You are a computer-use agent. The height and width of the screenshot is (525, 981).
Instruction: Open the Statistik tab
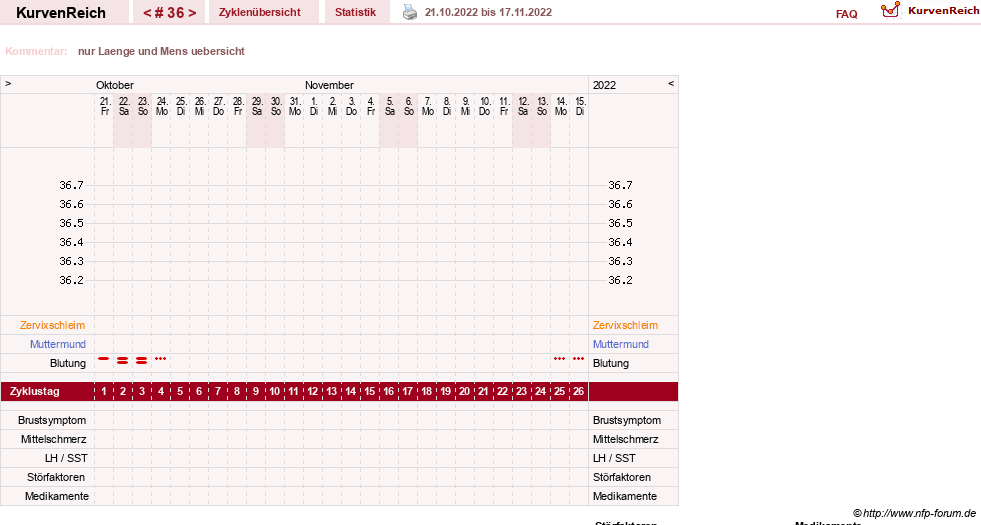(x=355, y=13)
